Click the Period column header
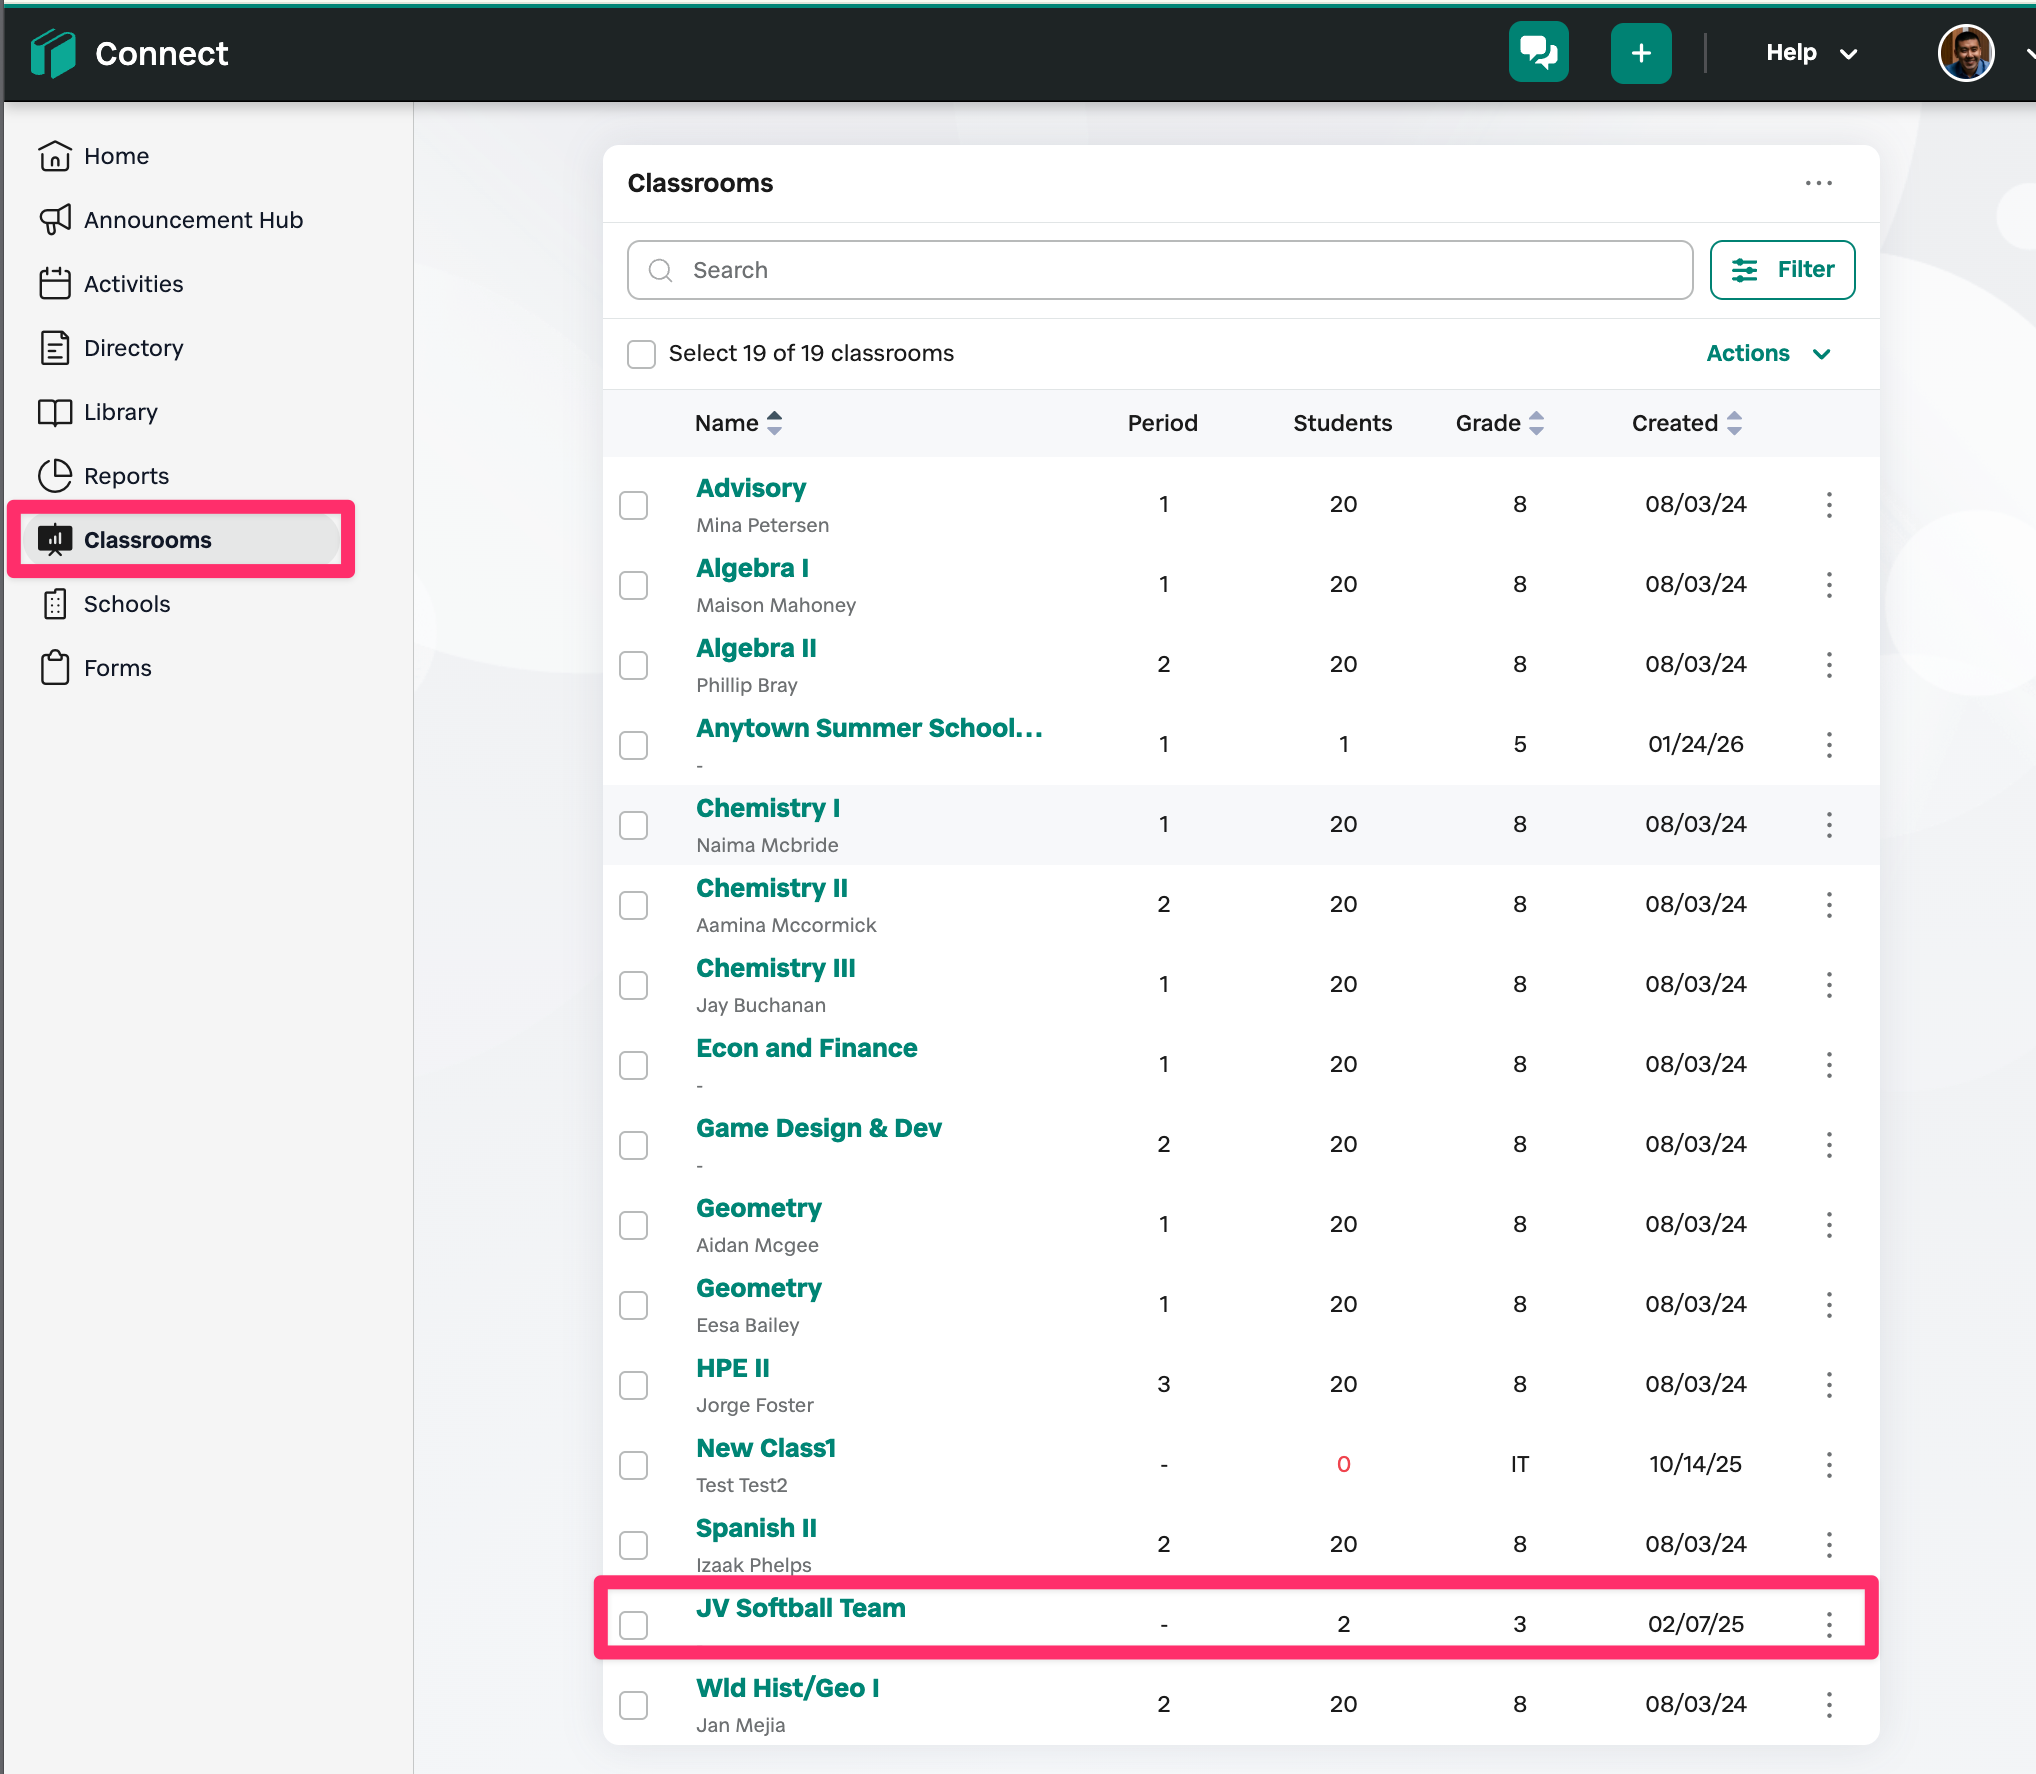This screenshot has height=1774, width=2036. point(1162,423)
